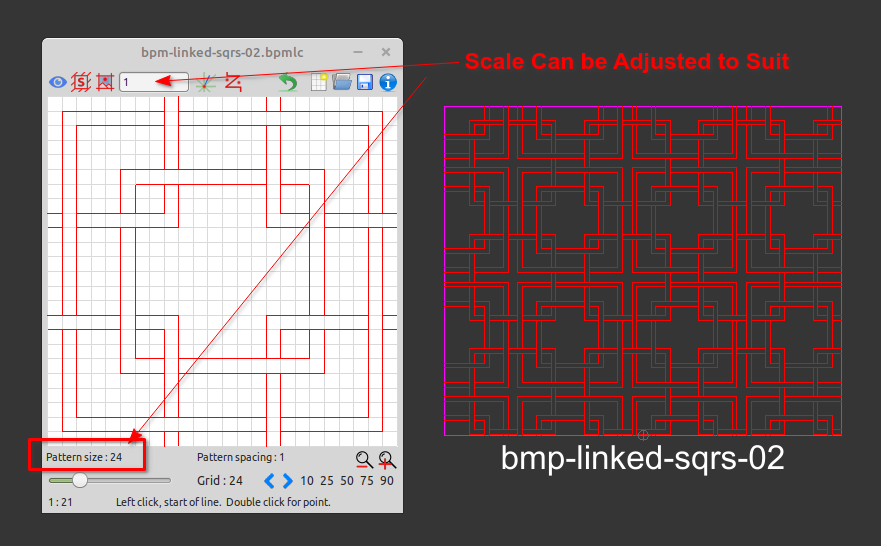Click the green undo arrow

(x=288, y=82)
